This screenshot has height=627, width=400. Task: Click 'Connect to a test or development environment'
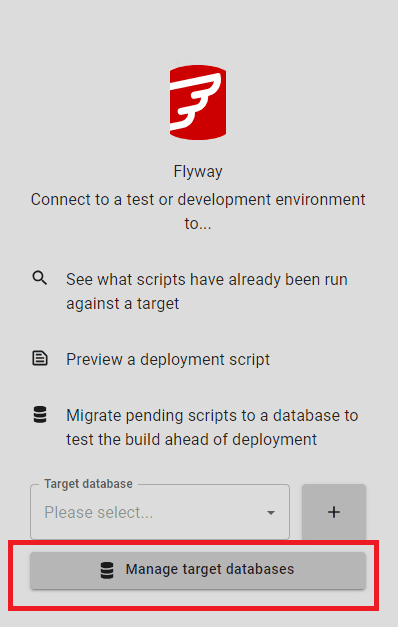(x=198, y=200)
